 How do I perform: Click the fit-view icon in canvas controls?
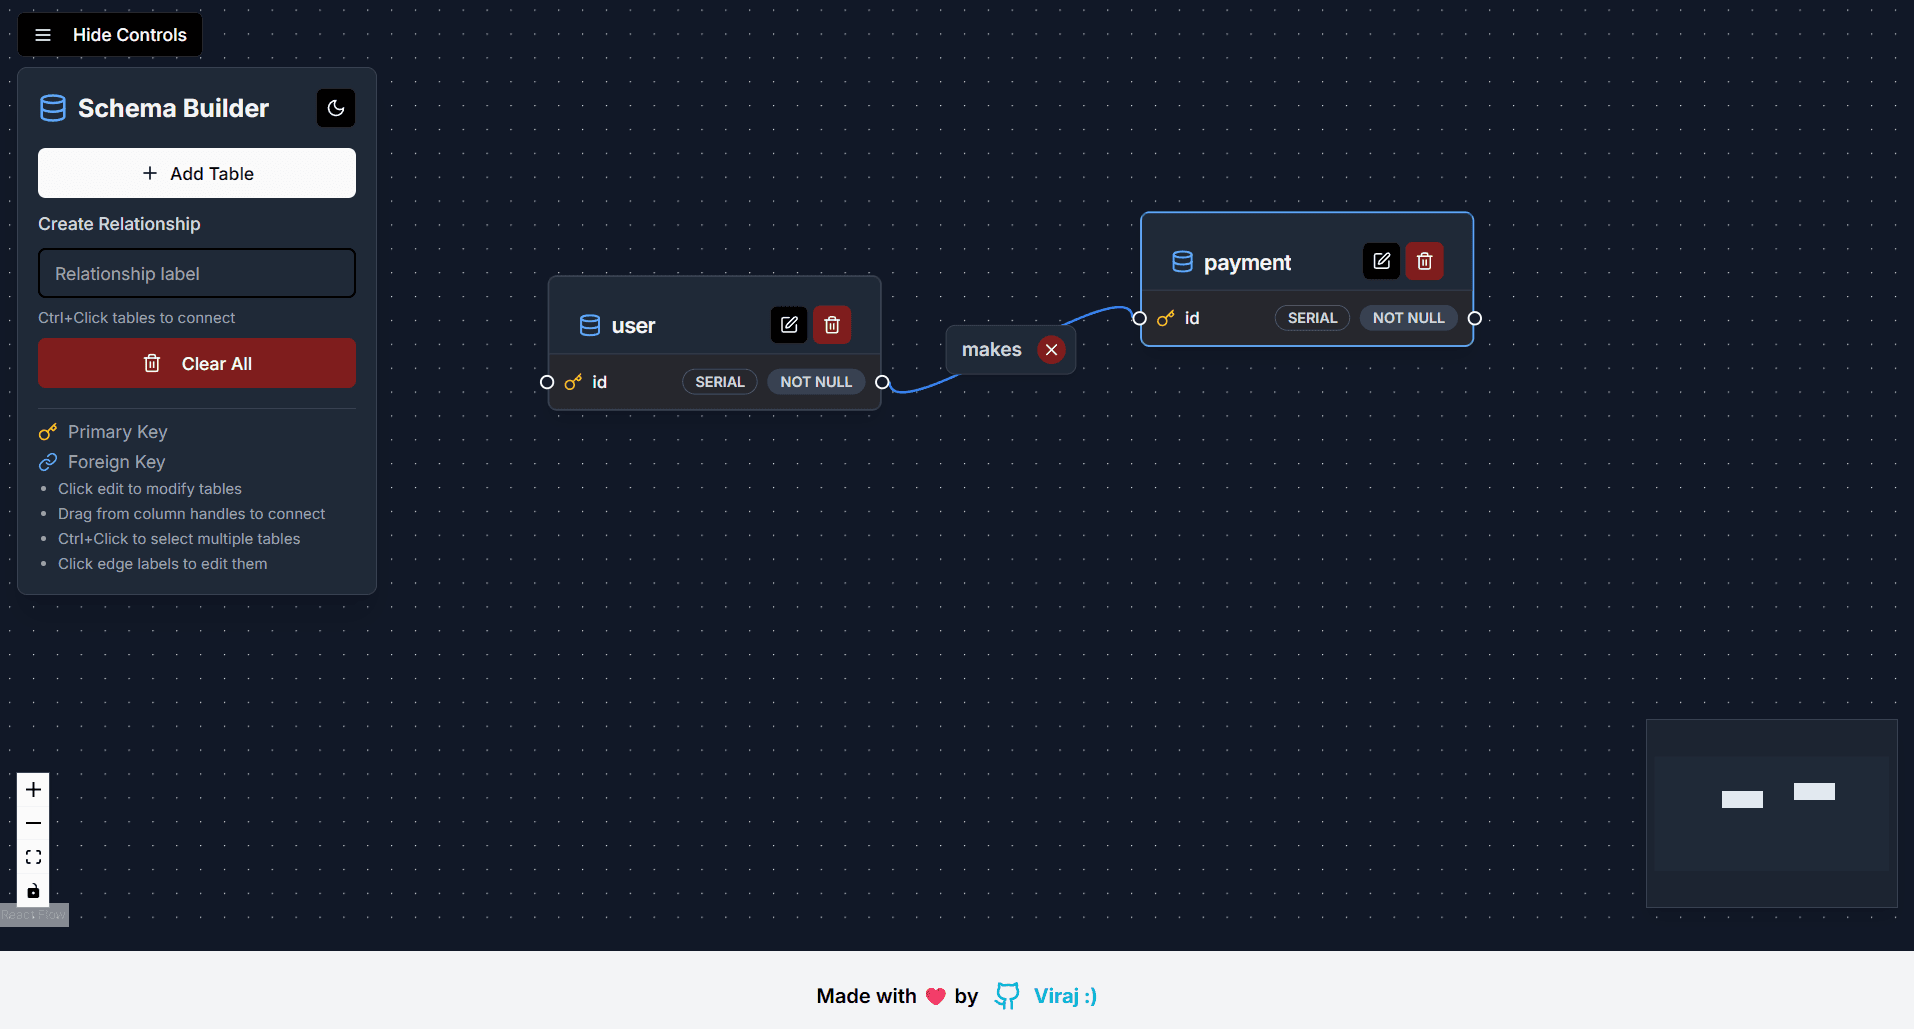[x=33, y=857]
